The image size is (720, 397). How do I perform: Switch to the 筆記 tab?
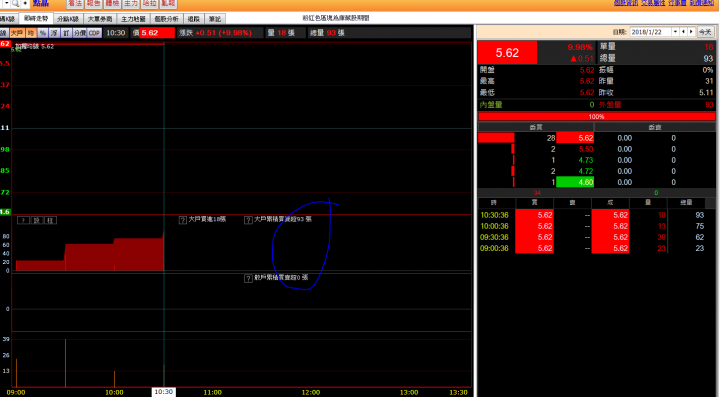215,19
